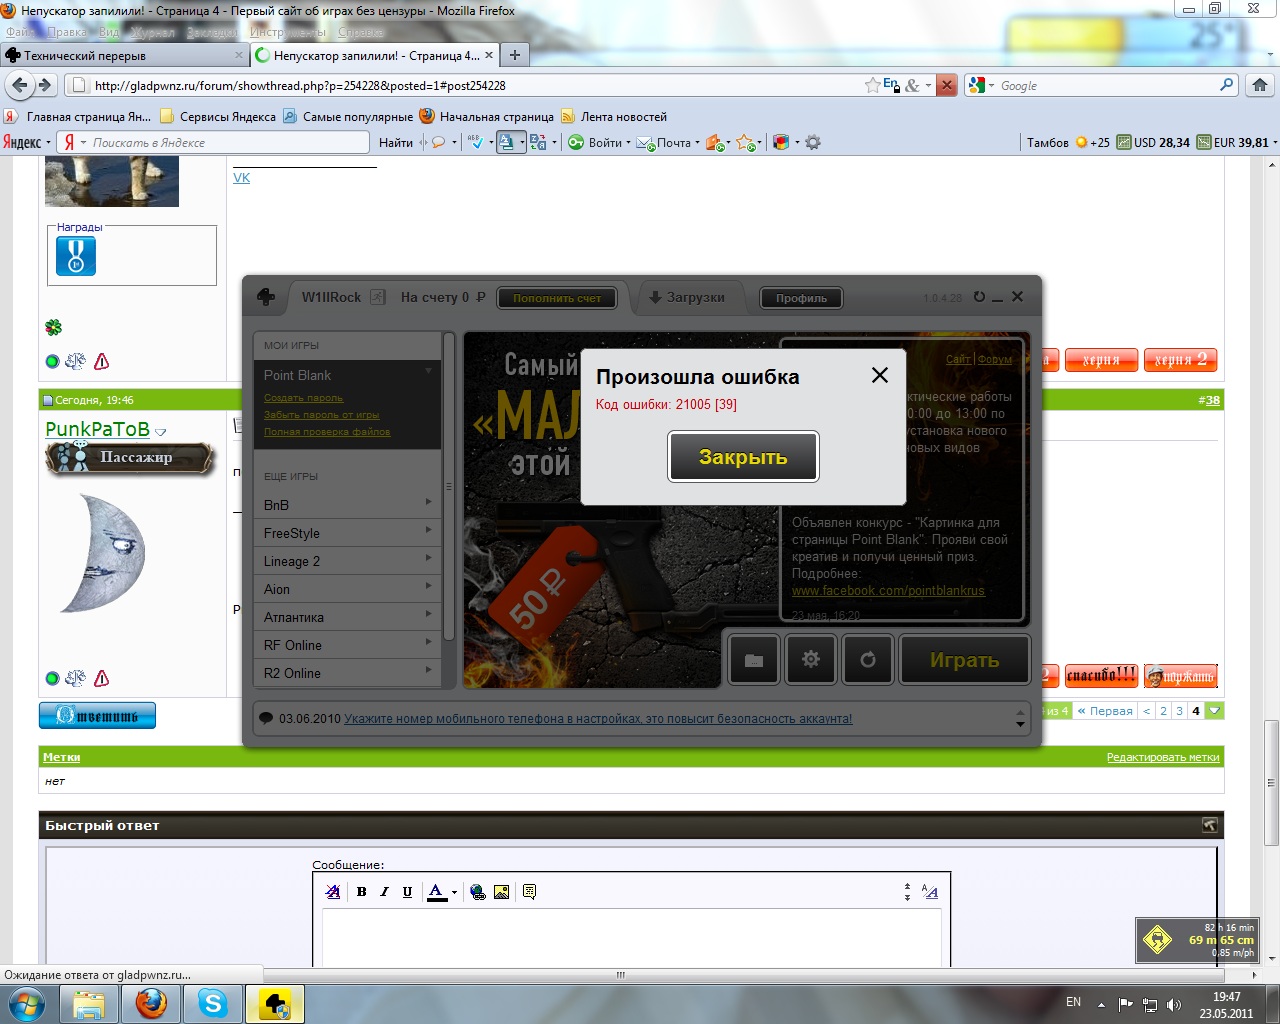Click Редактировать метки link
This screenshot has width=1280, height=1024.
coord(1163,757)
